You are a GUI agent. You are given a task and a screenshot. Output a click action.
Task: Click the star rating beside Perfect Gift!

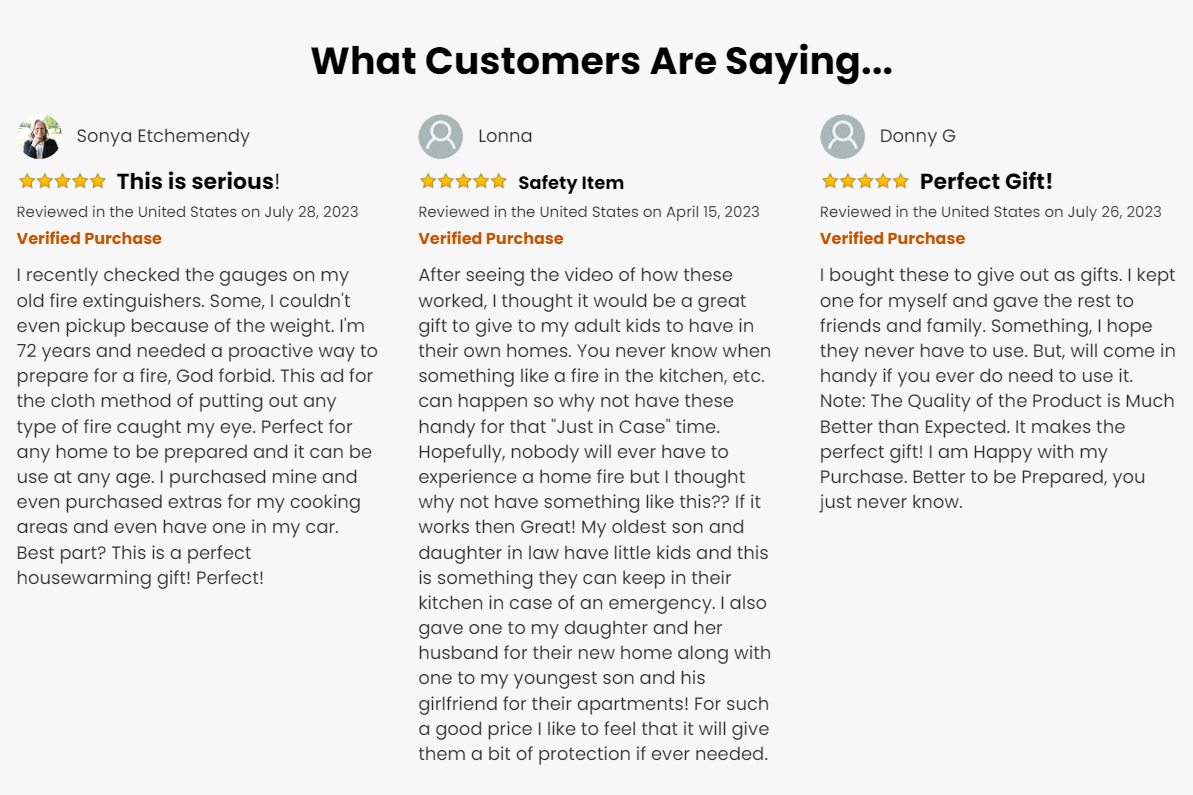coord(865,181)
